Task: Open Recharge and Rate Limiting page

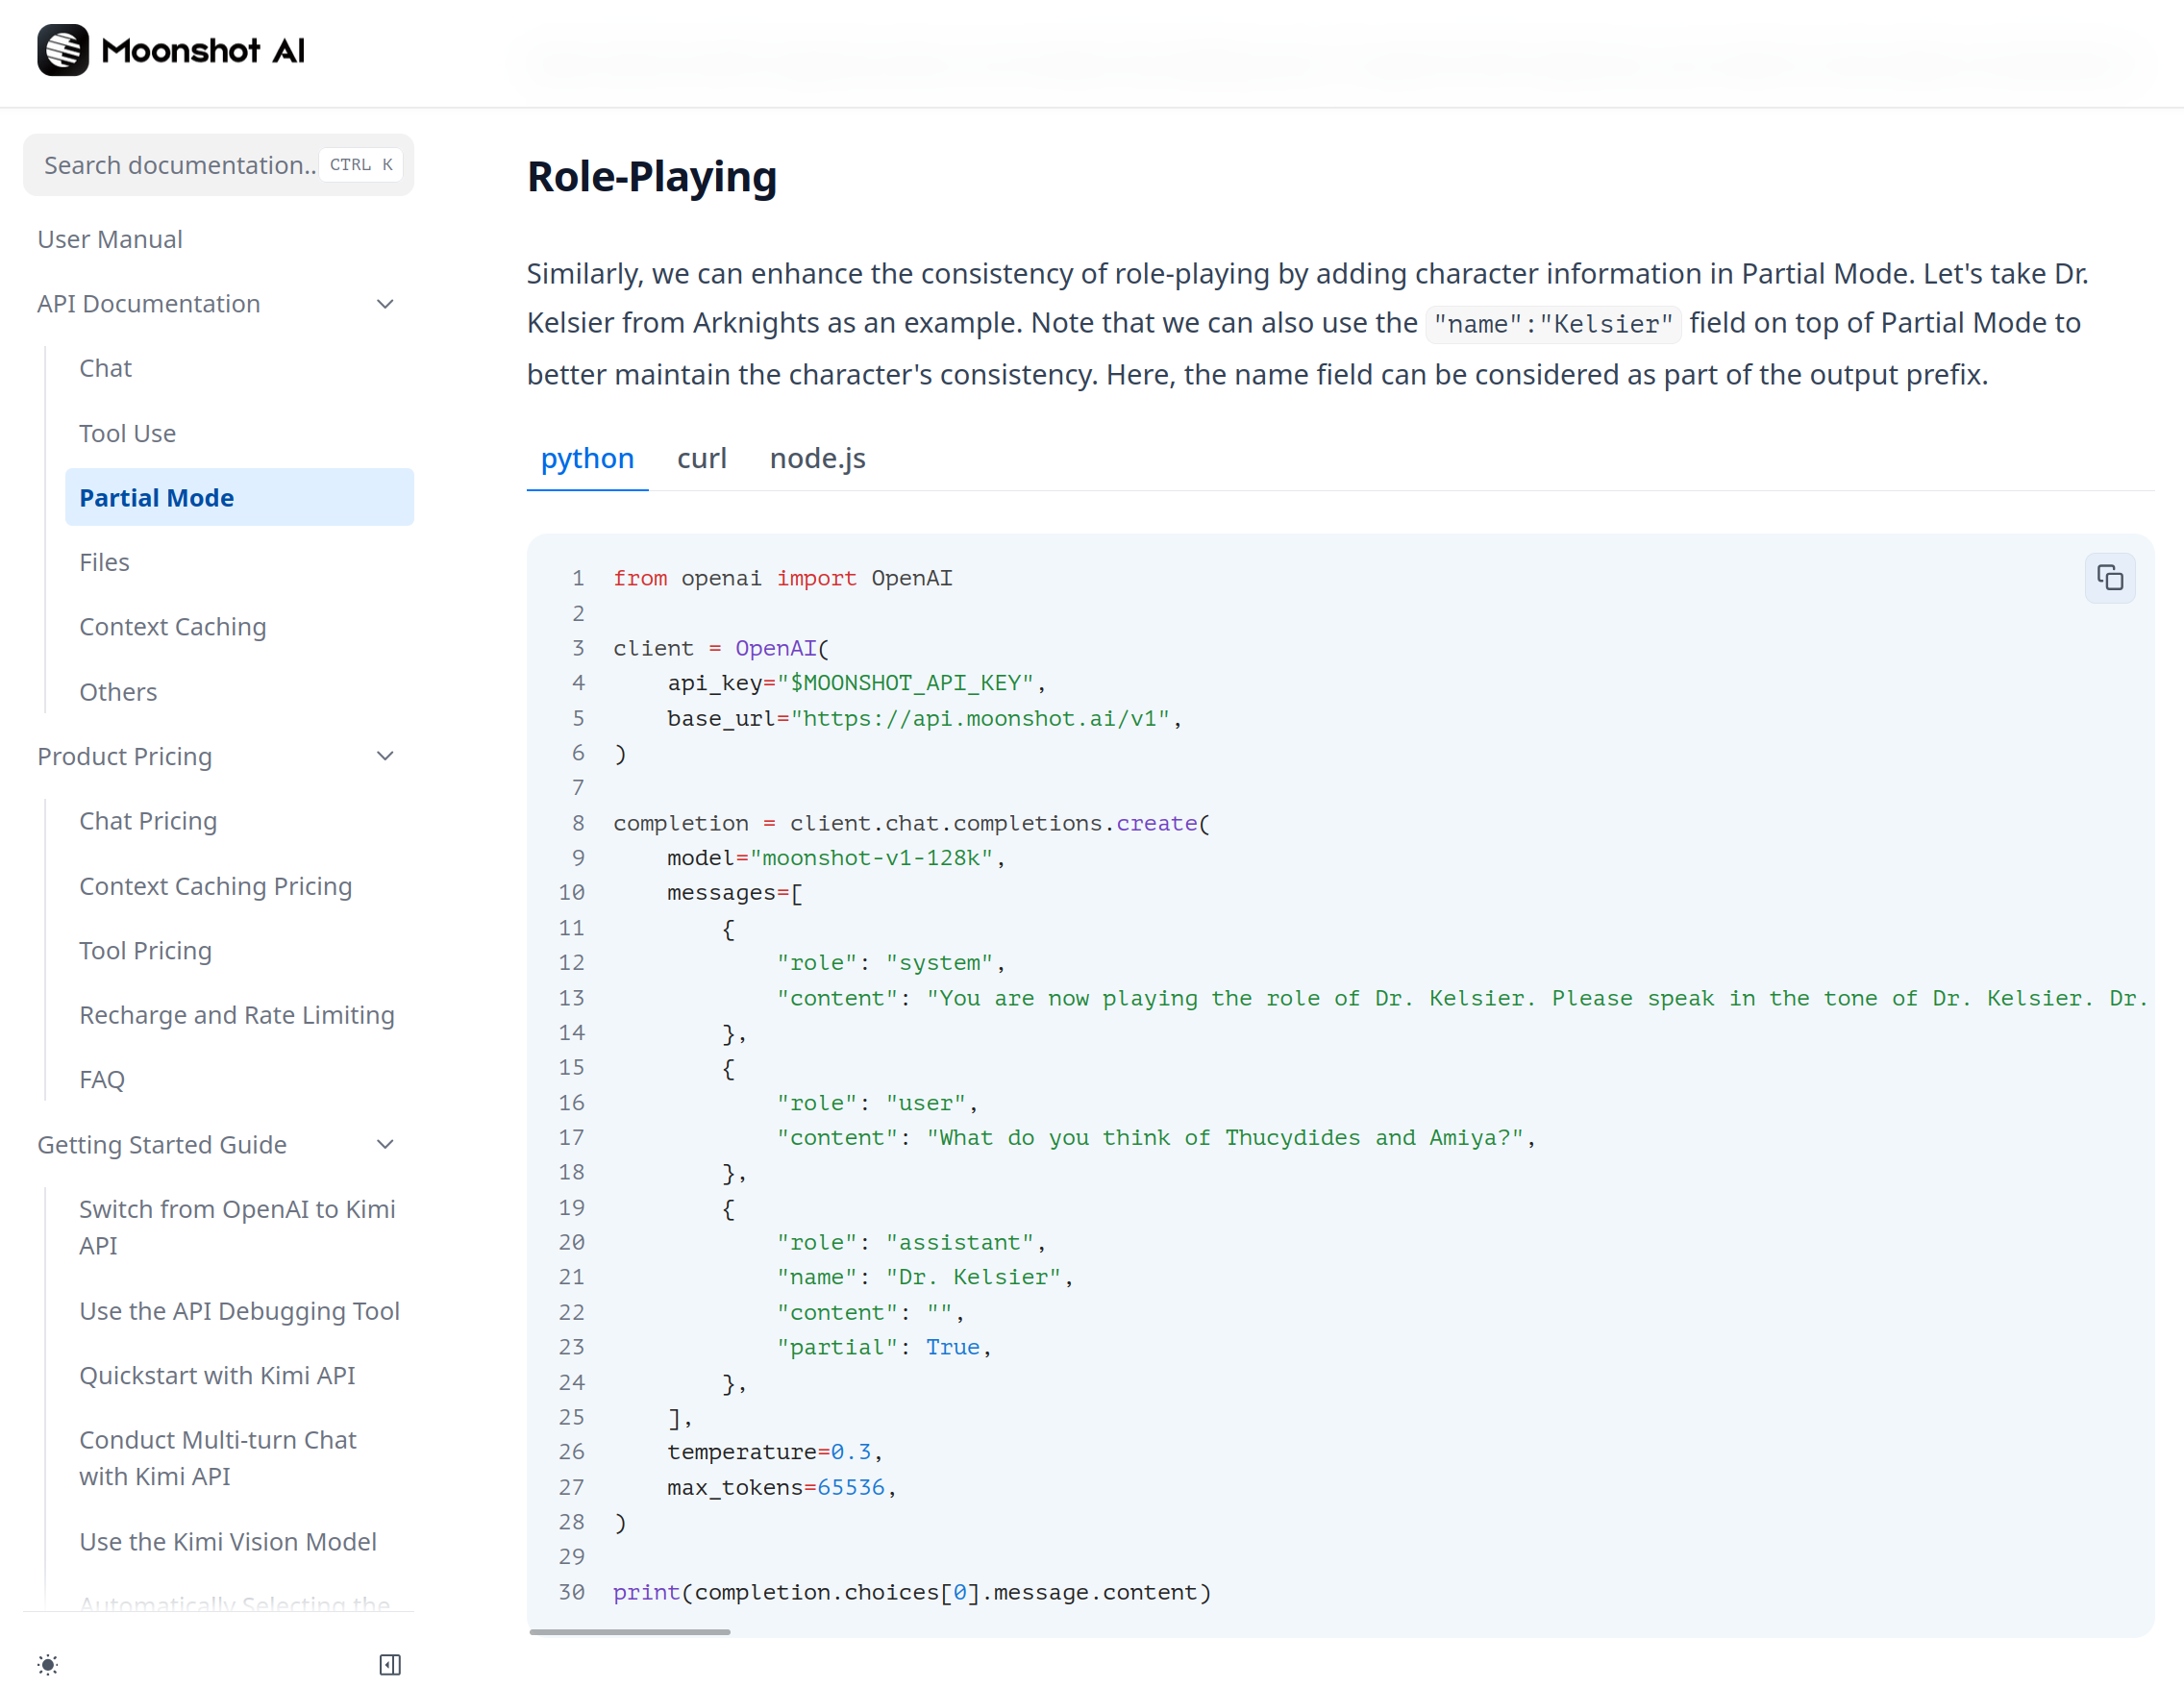Action: (236, 1014)
